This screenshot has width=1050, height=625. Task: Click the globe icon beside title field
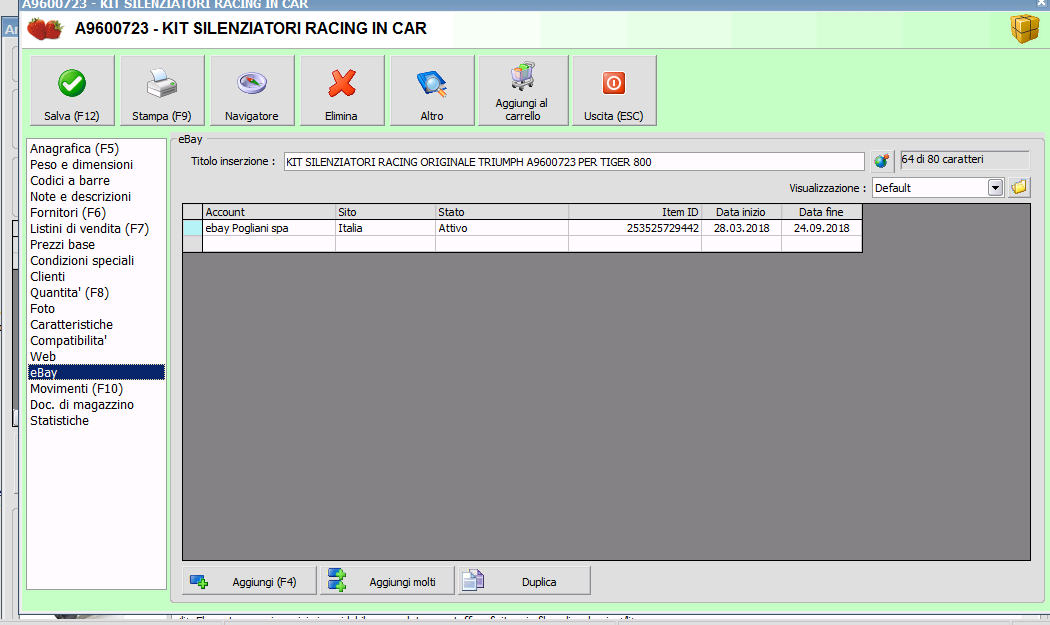[x=881, y=161]
